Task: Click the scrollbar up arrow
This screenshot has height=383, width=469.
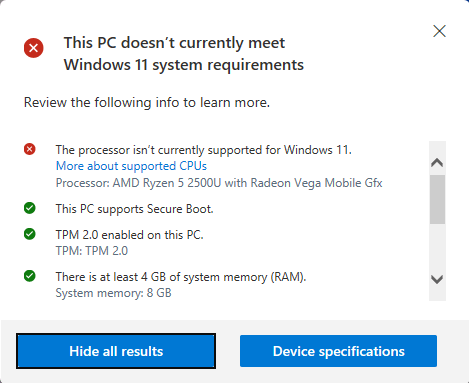Action: (x=437, y=162)
